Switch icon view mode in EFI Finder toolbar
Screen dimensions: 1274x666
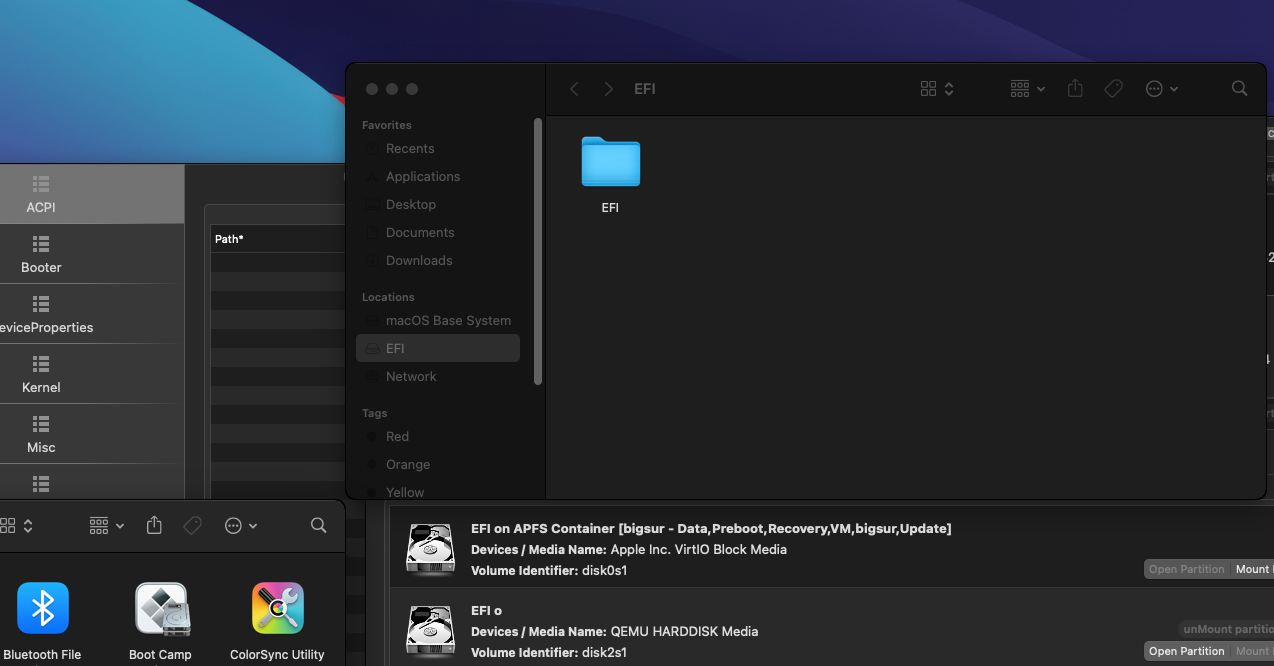click(x=937, y=89)
